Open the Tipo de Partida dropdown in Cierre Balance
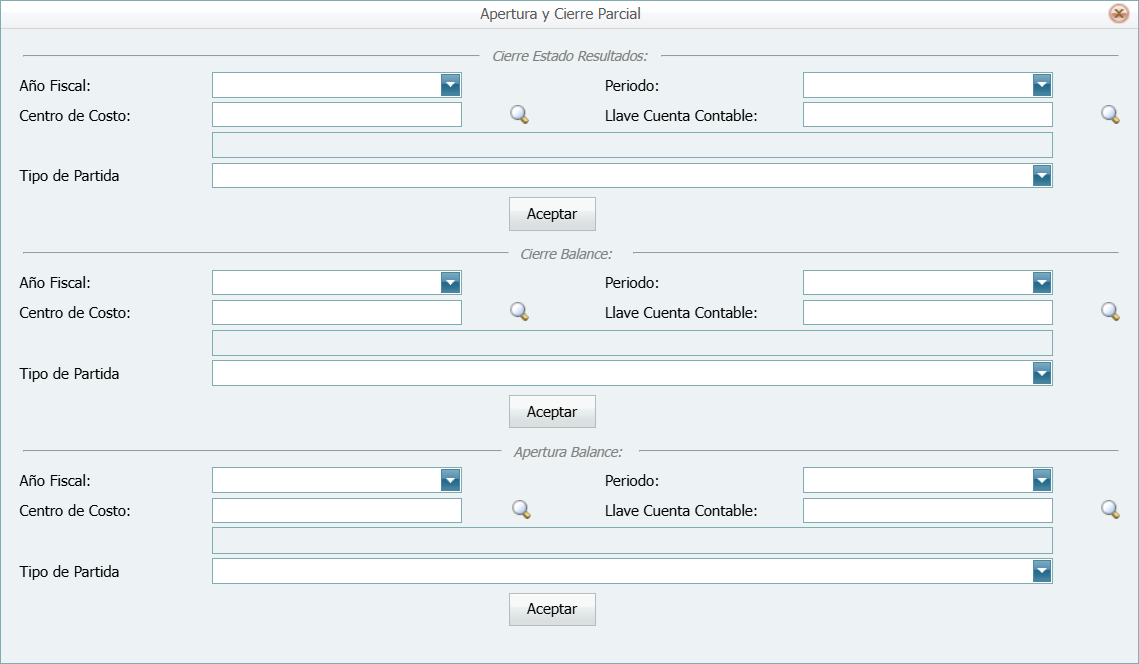The width and height of the screenshot is (1139, 664). [x=1043, y=373]
